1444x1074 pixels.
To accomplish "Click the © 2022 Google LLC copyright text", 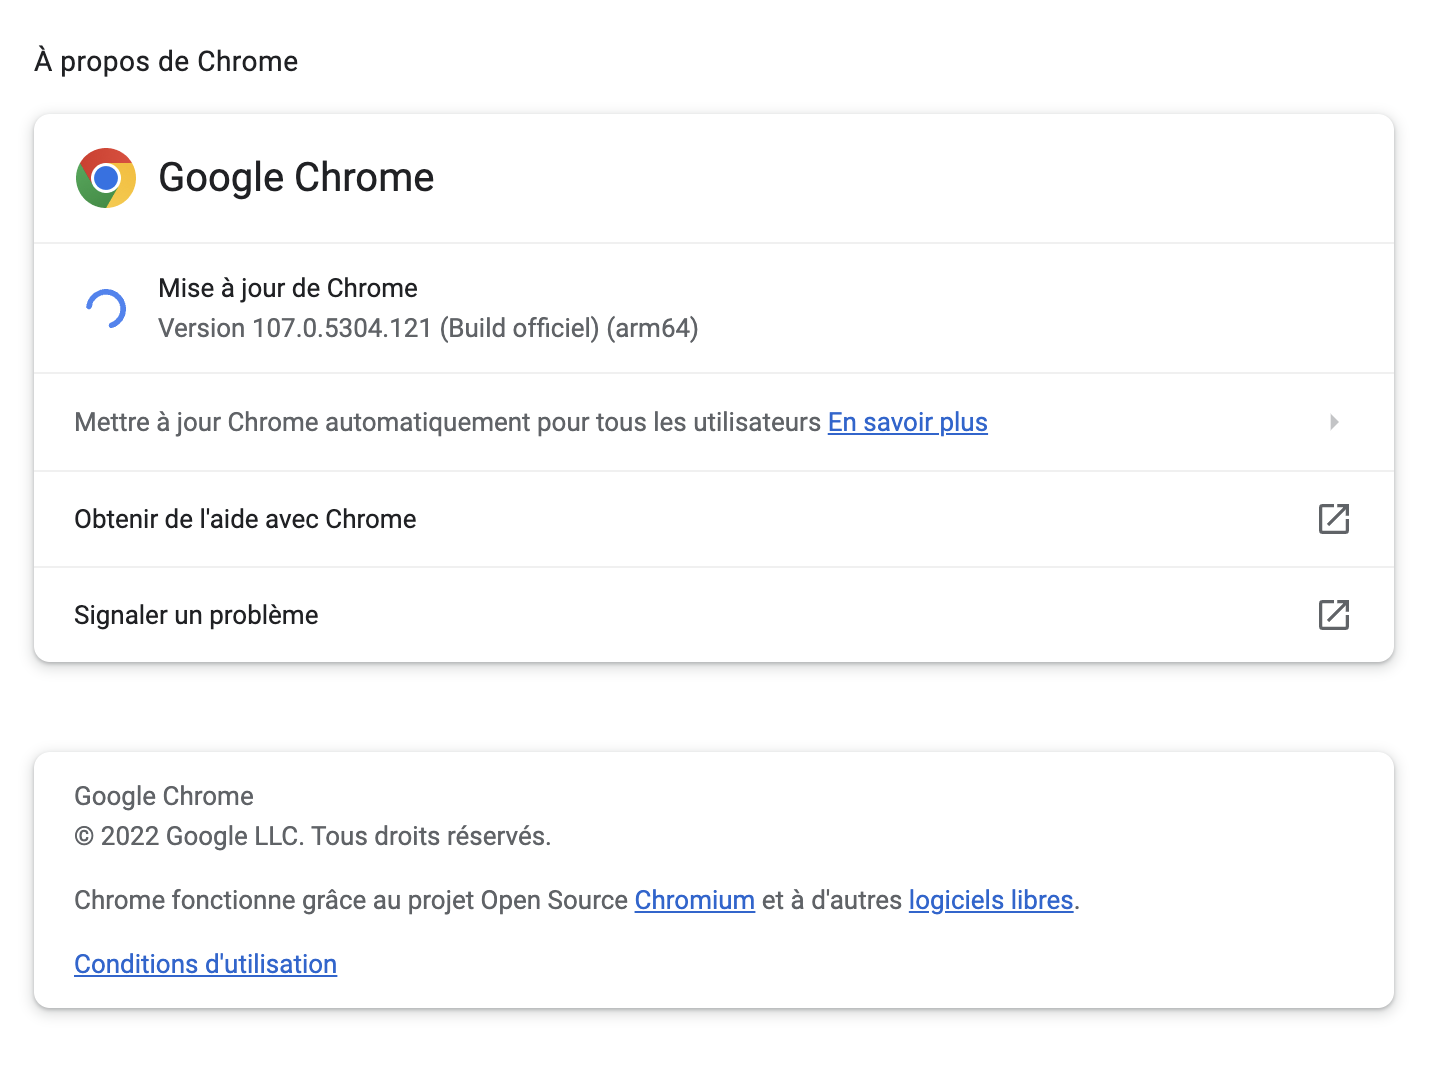I will pyautogui.click(x=312, y=836).
